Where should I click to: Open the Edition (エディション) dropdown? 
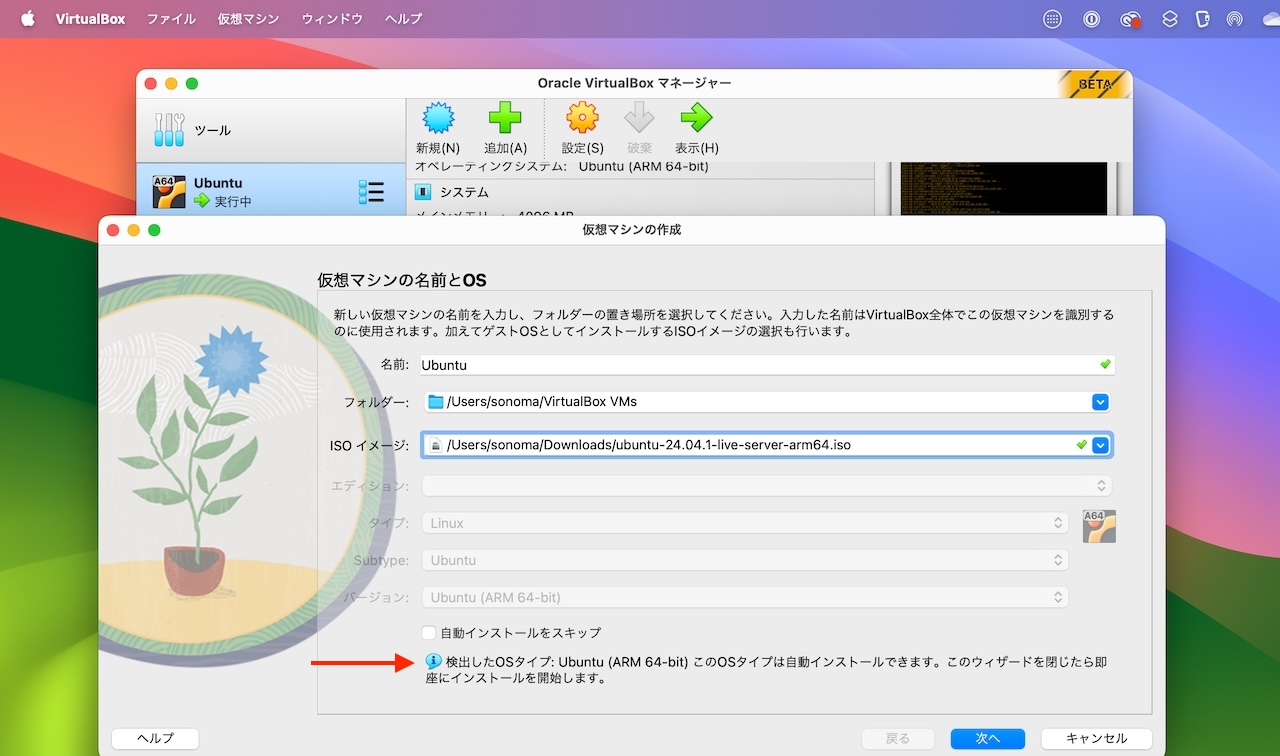[x=768, y=486]
